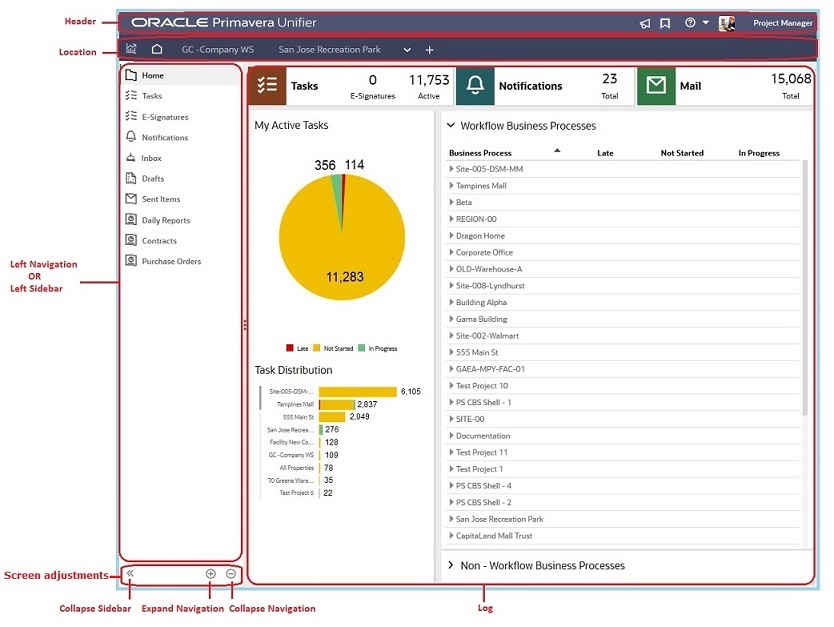Screen dimensions: 834x627
Task: Click the In Progress column header
Action: 759,153
